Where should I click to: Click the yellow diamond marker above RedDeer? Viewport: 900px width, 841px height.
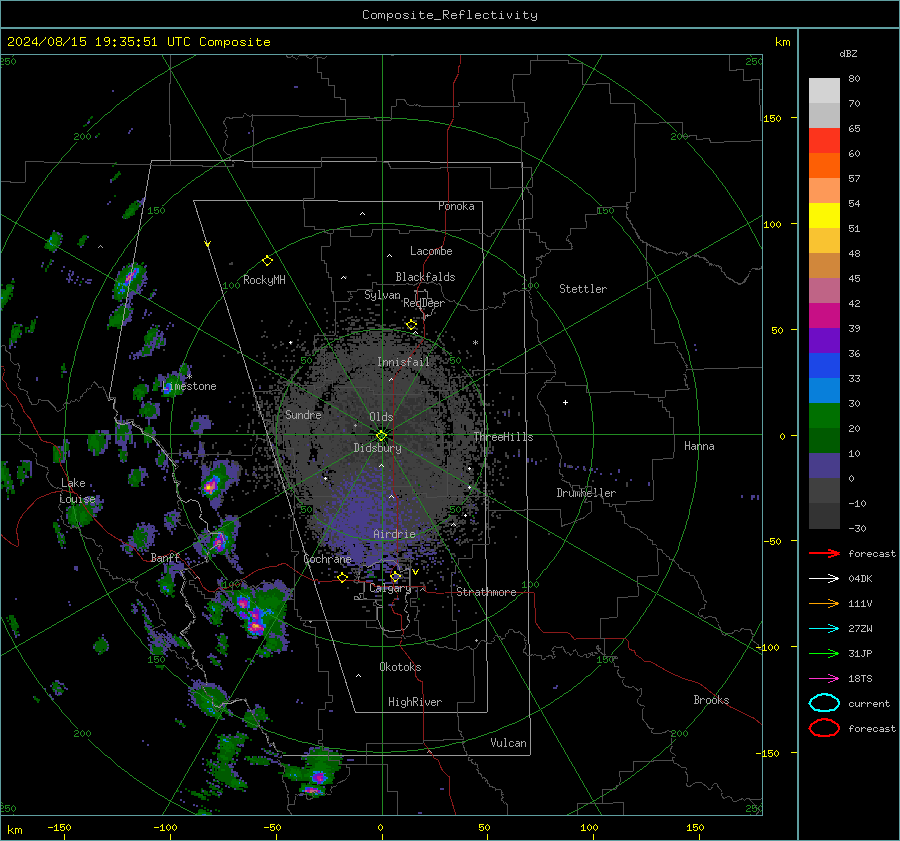click(411, 325)
